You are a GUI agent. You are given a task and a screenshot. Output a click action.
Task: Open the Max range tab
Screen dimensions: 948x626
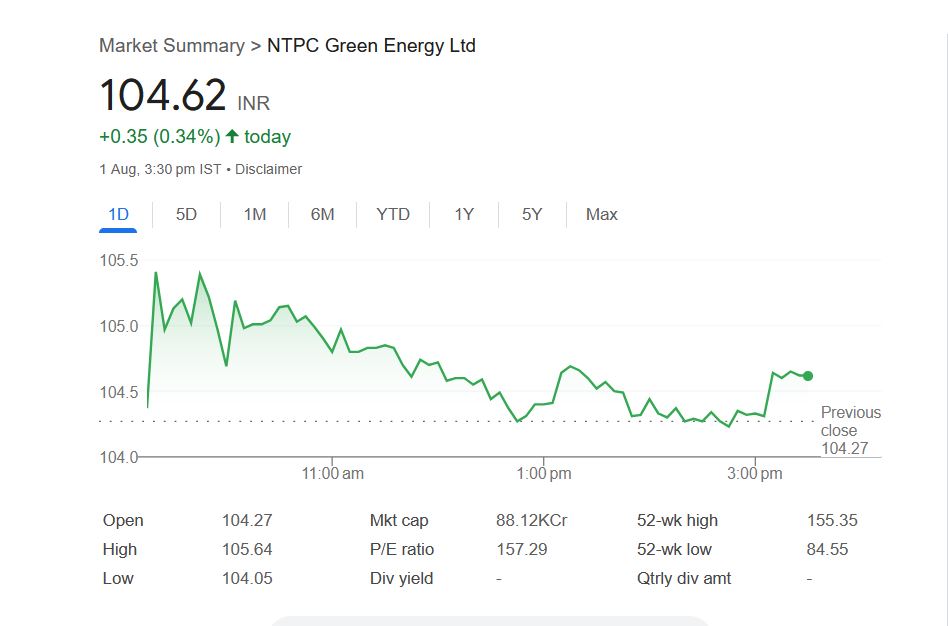(602, 214)
